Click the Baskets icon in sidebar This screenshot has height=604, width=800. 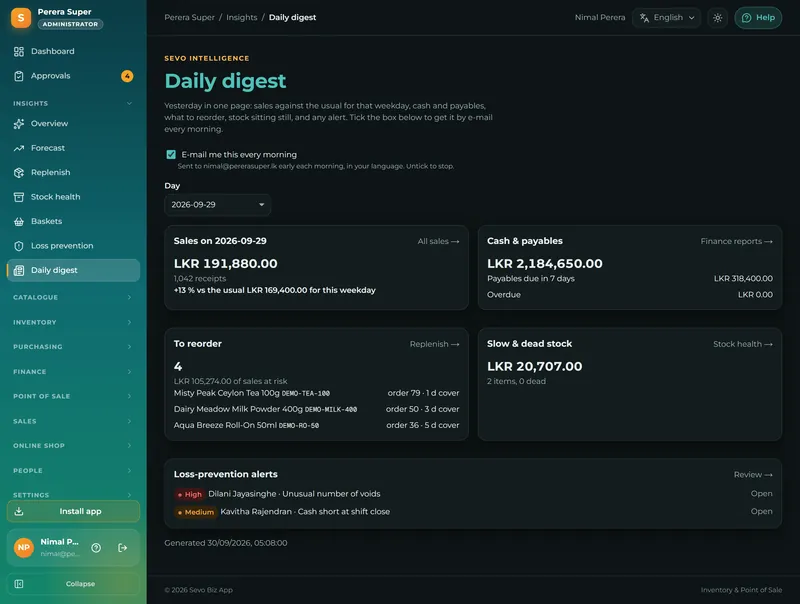(19, 221)
